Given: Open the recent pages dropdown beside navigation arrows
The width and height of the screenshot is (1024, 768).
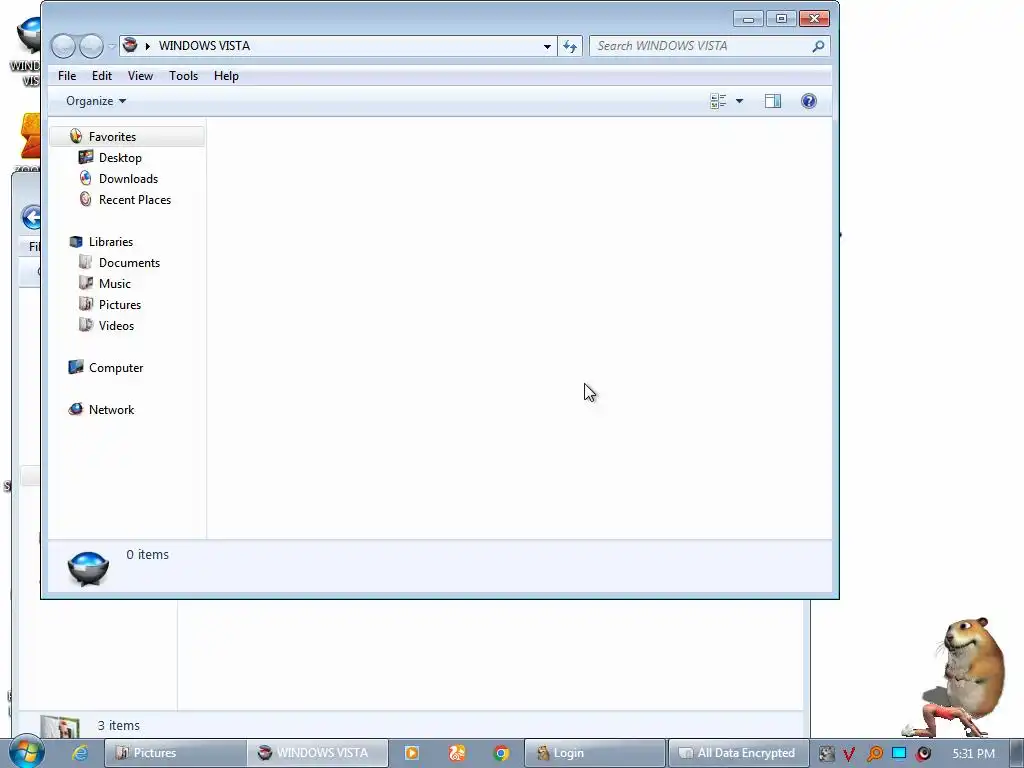Looking at the screenshot, I should click(x=112, y=46).
